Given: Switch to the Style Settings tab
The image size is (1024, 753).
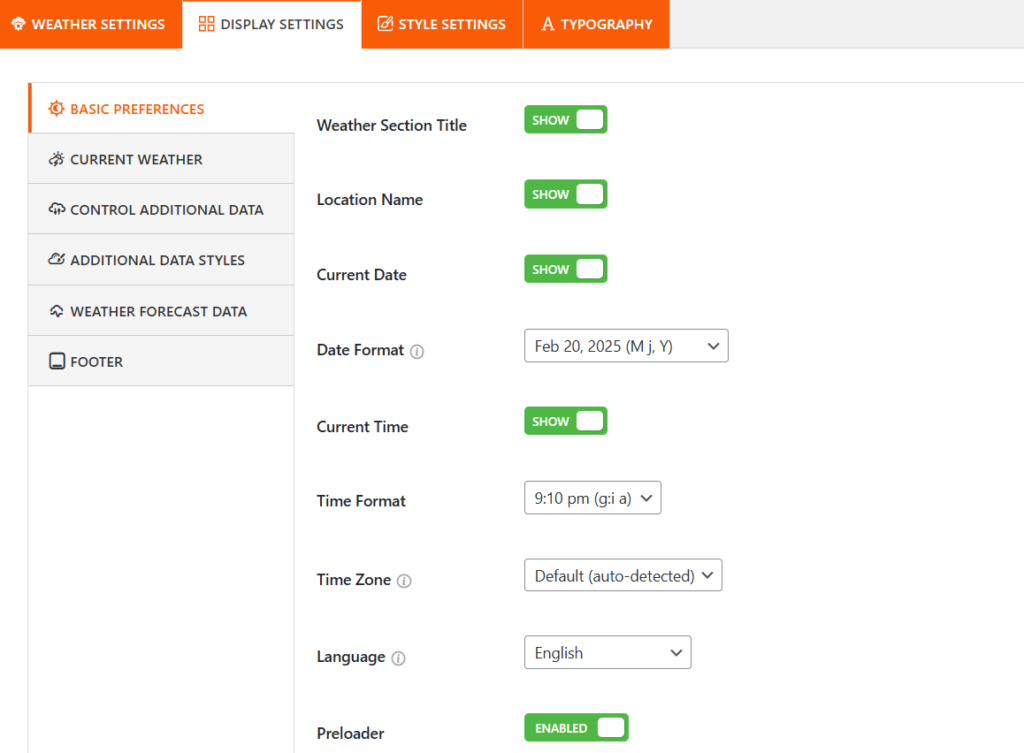Looking at the screenshot, I should (441, 24).
